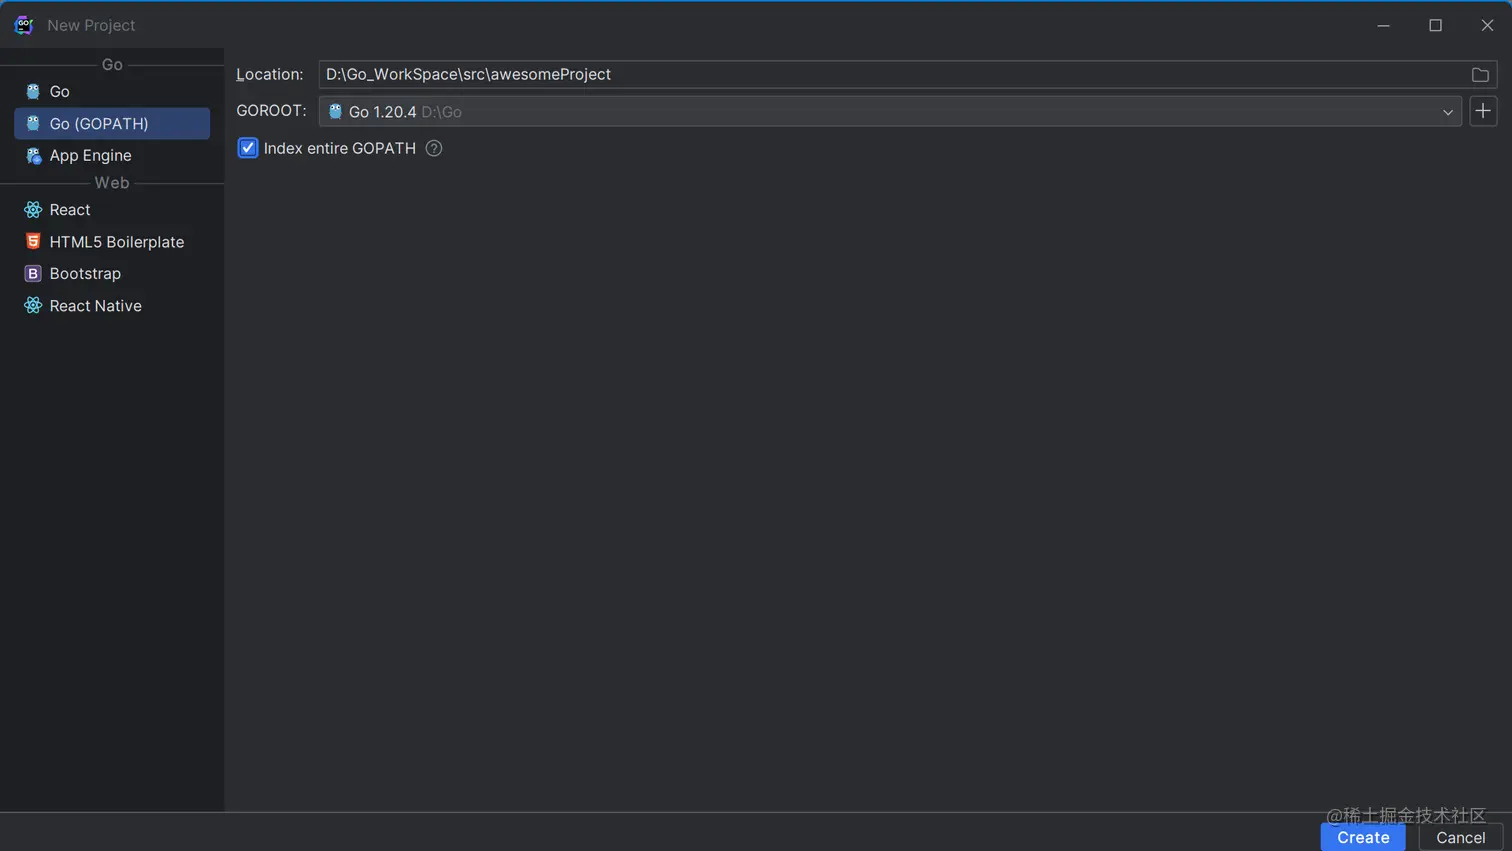1512x851 pixels.
Task: Minimize the New Project window
Action: point(1383,25)
